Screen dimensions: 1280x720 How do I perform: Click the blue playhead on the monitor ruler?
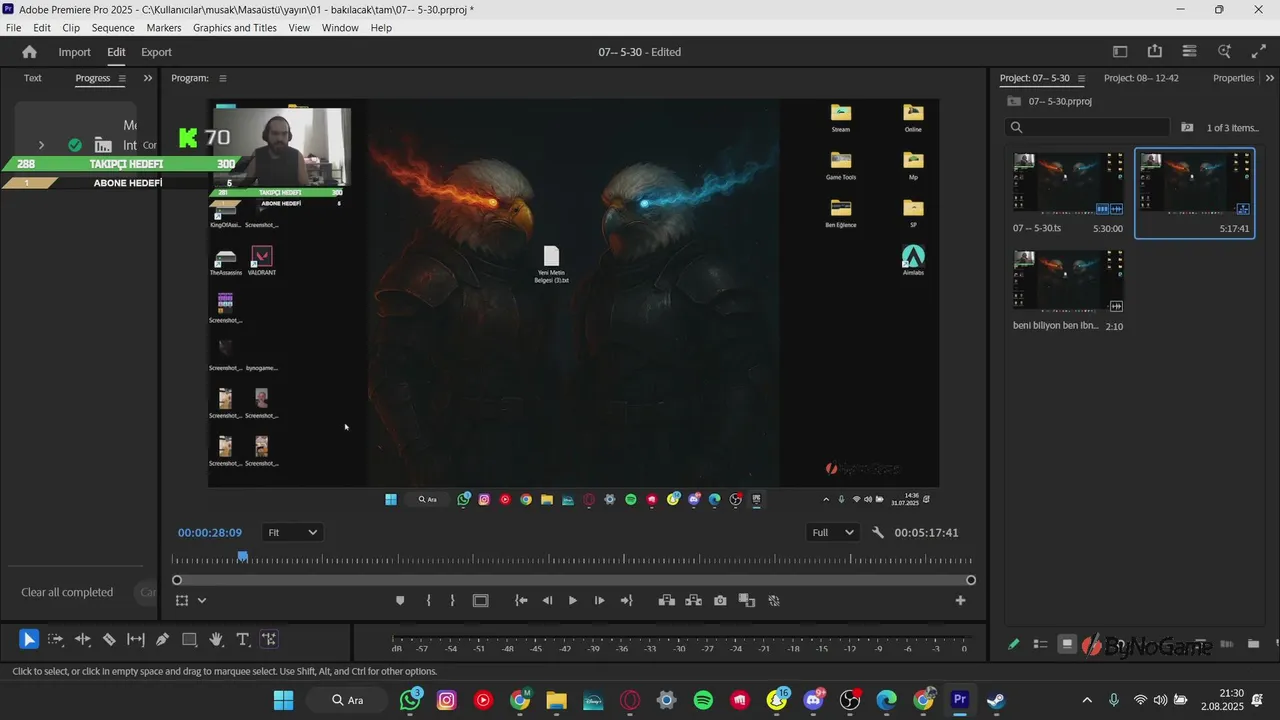coord(242,556)
